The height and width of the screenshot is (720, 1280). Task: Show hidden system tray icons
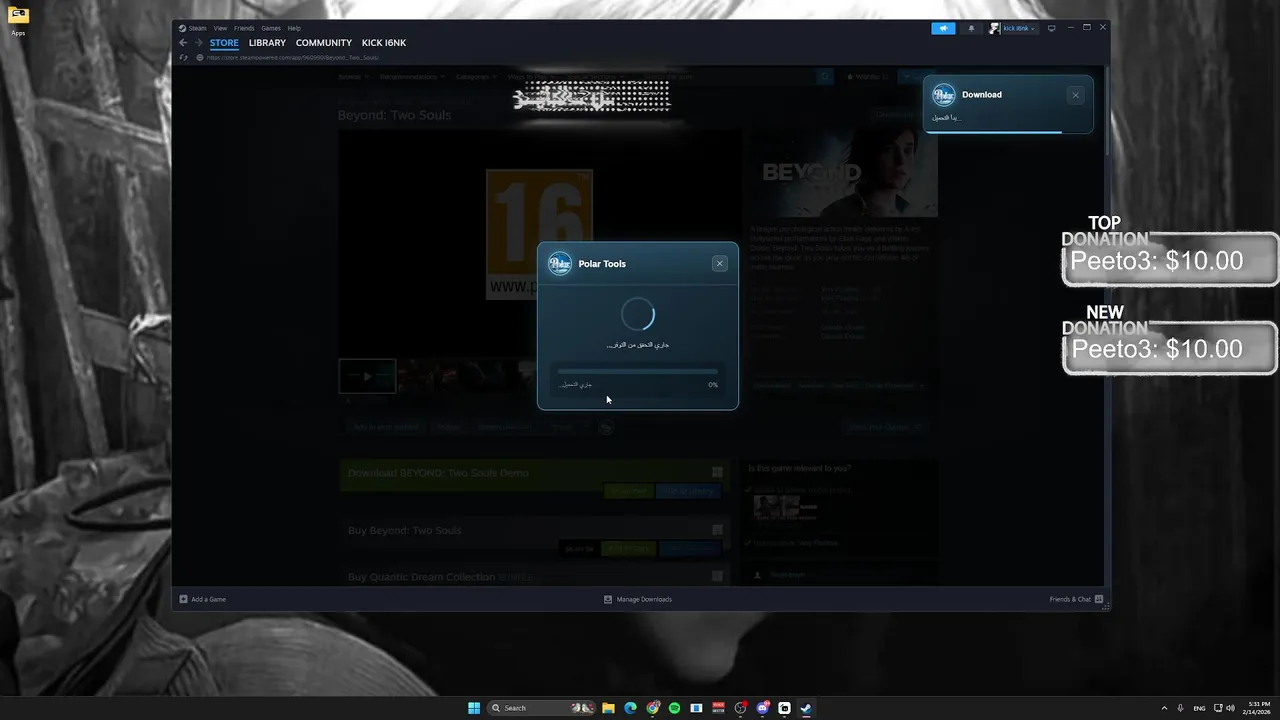(x=1164, y=708)
